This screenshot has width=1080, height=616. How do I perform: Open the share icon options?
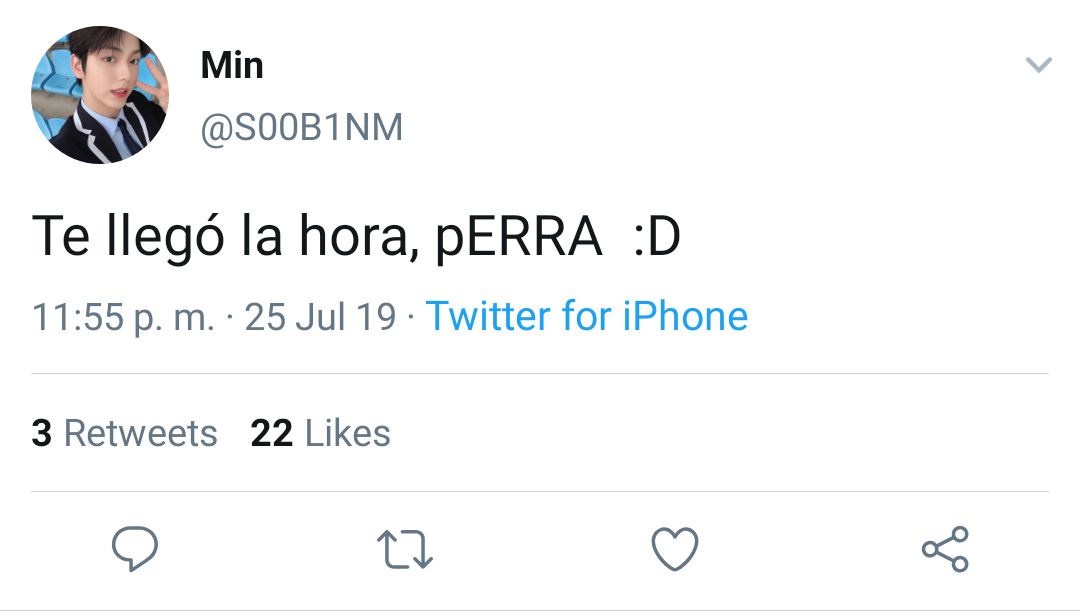click(946, 549)
